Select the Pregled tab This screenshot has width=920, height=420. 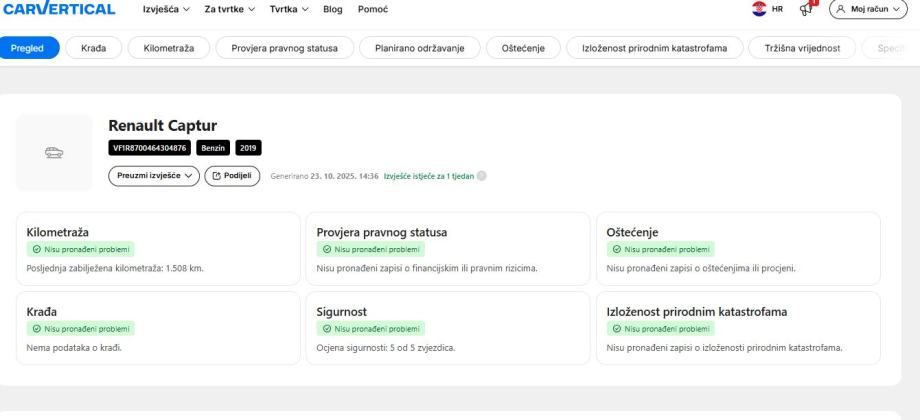[28, 48]
